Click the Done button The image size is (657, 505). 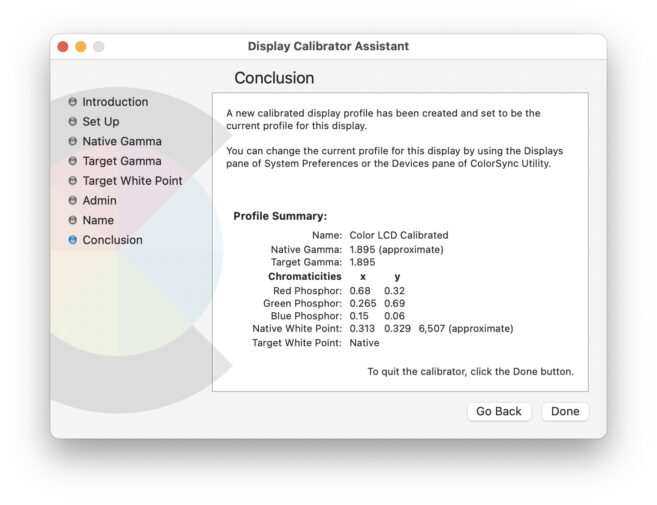click(565, 412)
